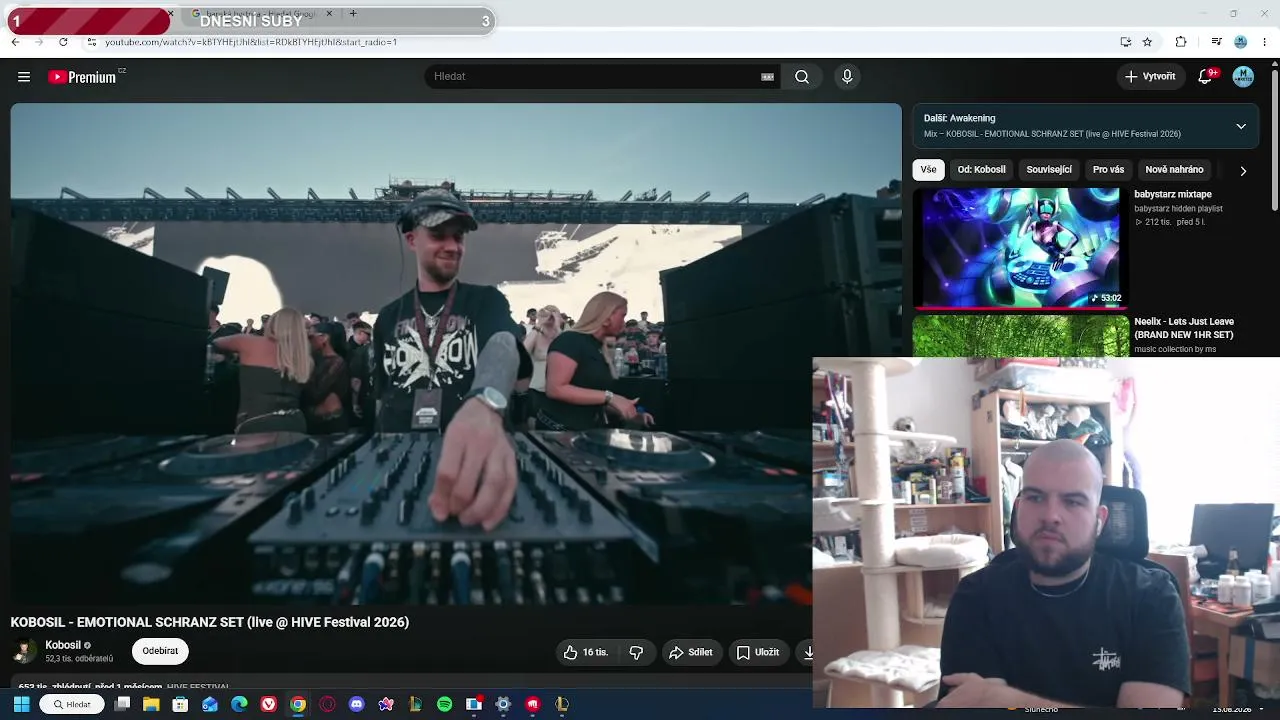This screenshot has height=720, width=1280.
Task: Open the on-screen keyboard in search box
Action: [x=768, y=77]
